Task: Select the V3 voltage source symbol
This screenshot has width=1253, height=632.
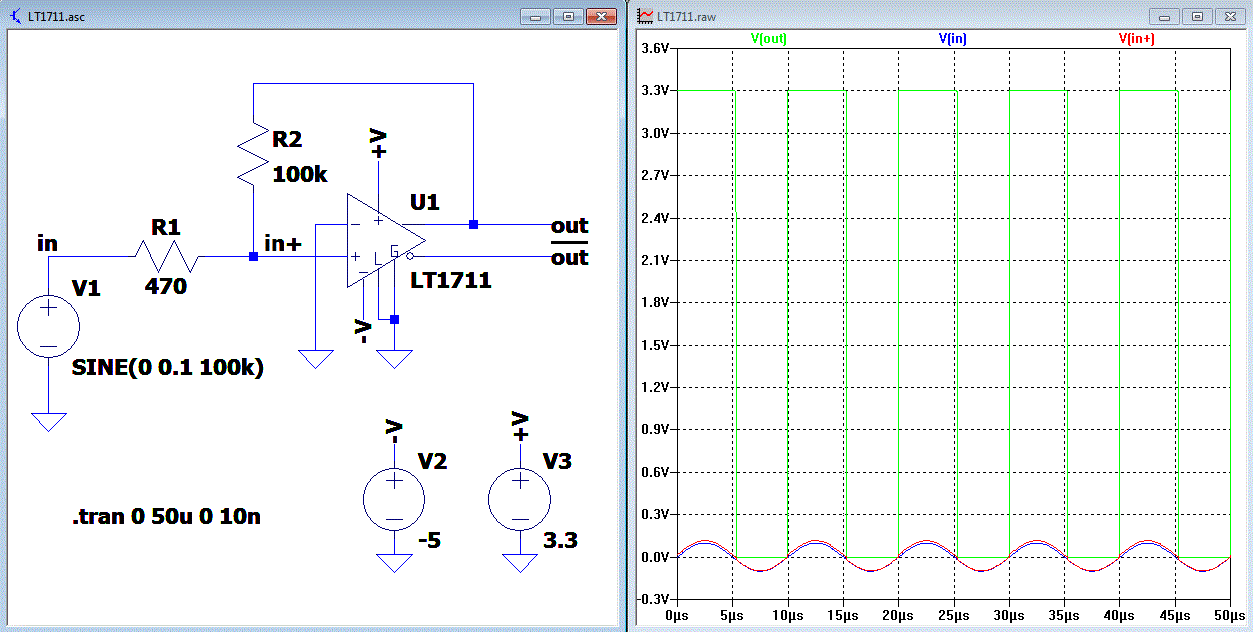Action: point(520,499)
